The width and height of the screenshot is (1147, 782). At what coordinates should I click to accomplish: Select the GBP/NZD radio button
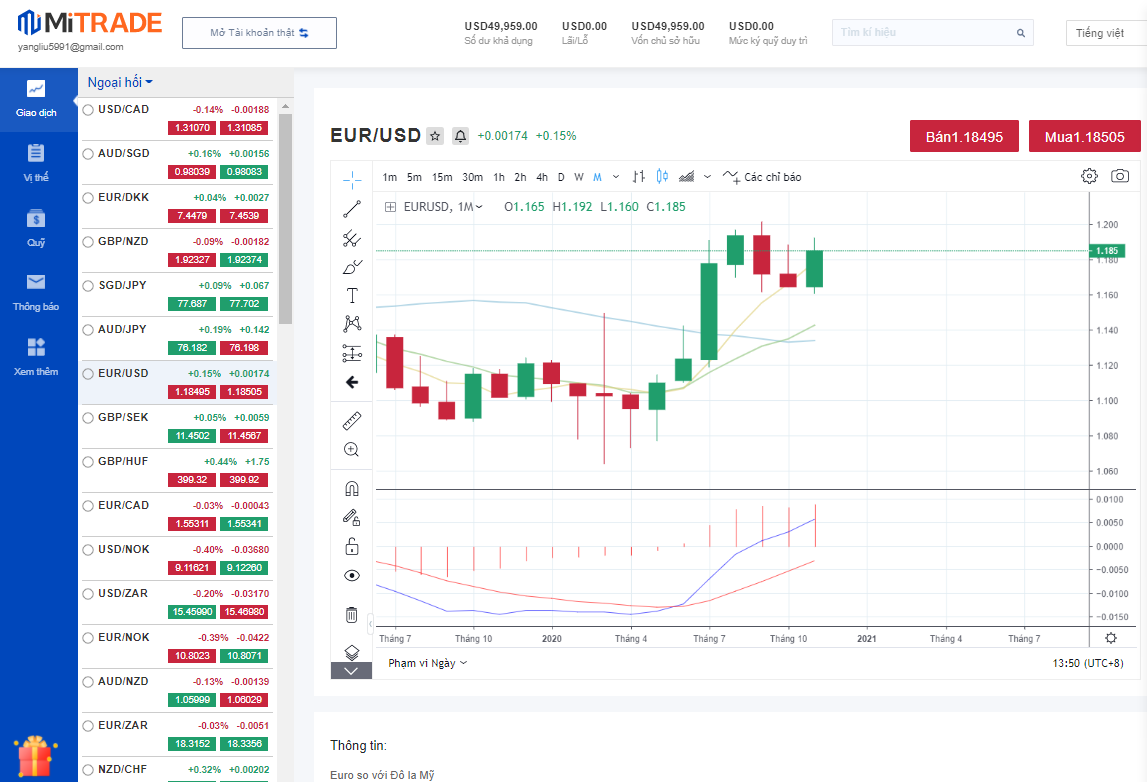[x=88, y=242]
